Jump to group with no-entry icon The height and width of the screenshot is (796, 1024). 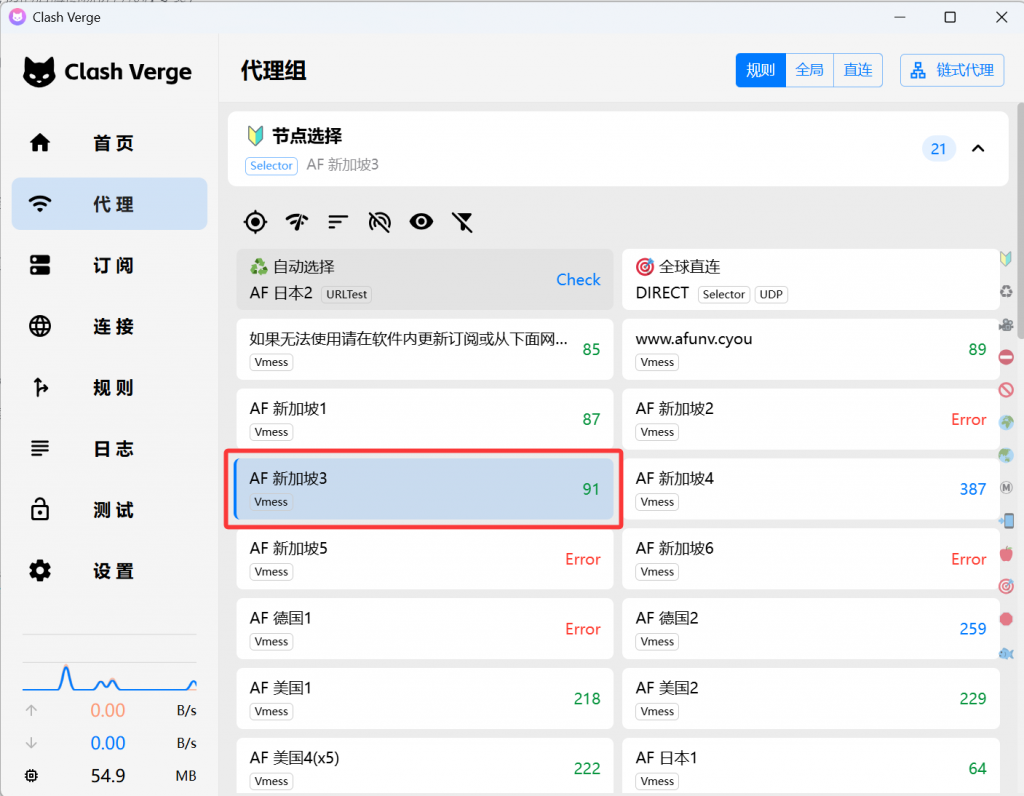1006,357
